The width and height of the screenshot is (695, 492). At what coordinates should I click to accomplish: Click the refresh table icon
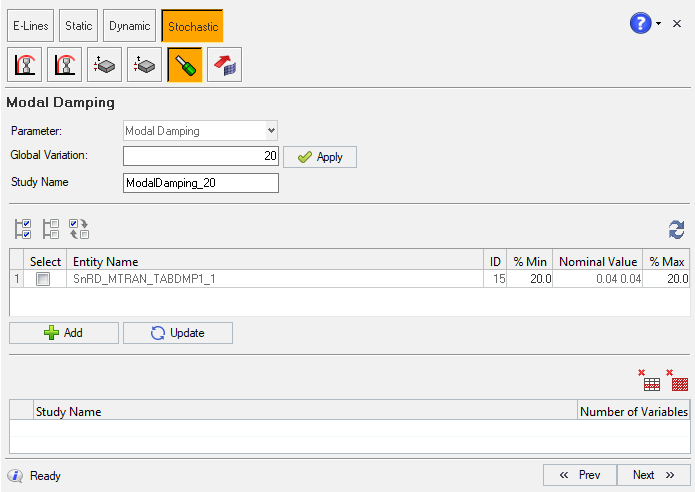[676, 230]
